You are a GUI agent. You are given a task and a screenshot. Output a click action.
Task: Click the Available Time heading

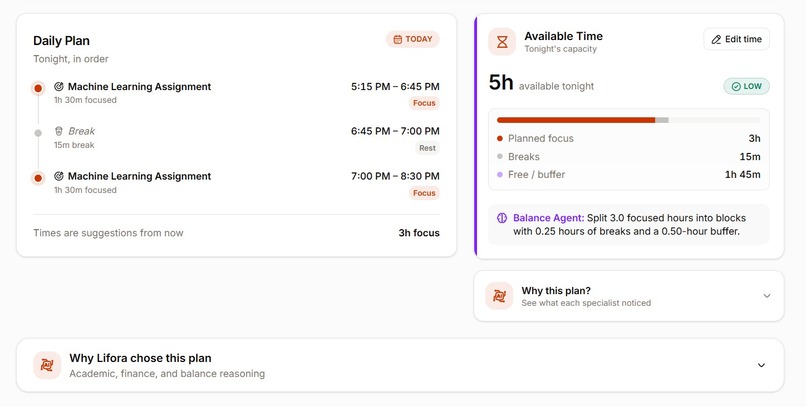(563, 36)
